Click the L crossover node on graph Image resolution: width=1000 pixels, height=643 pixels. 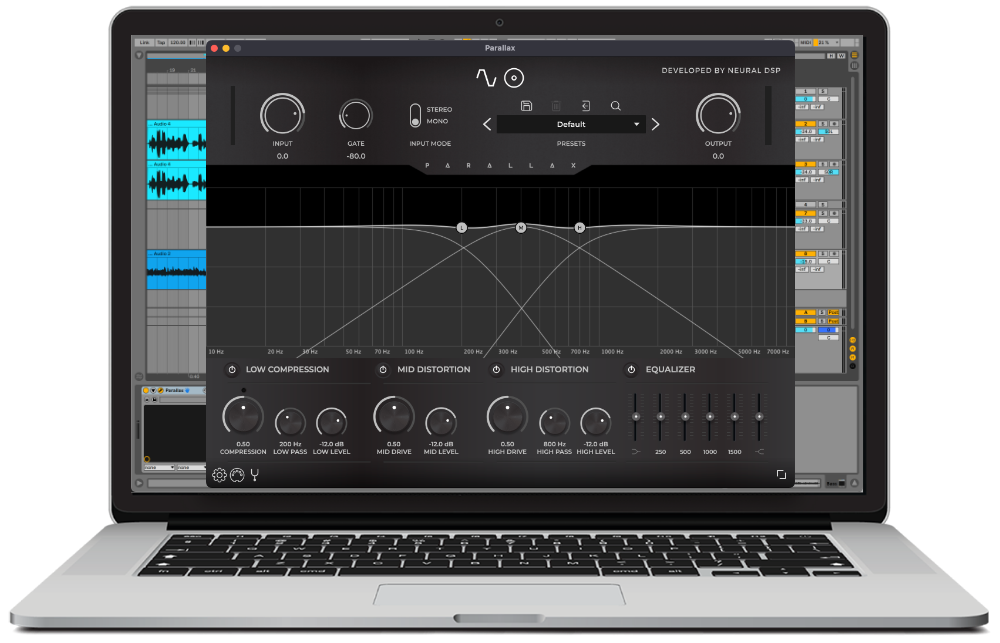tap(462, 228)
